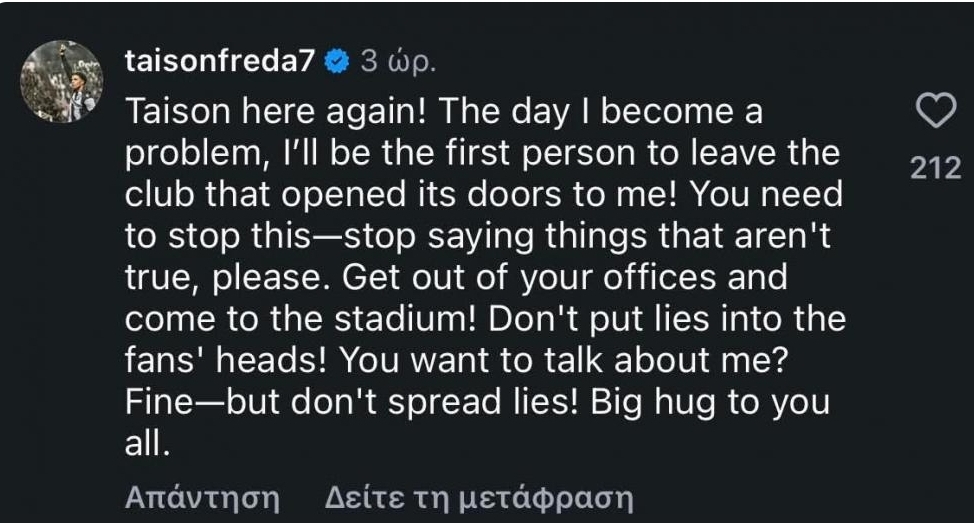The height and width of the screenshot is (523, 974).
Task: Click Δείτε τη μετάφραση to translate
Action: coord(479,498)
